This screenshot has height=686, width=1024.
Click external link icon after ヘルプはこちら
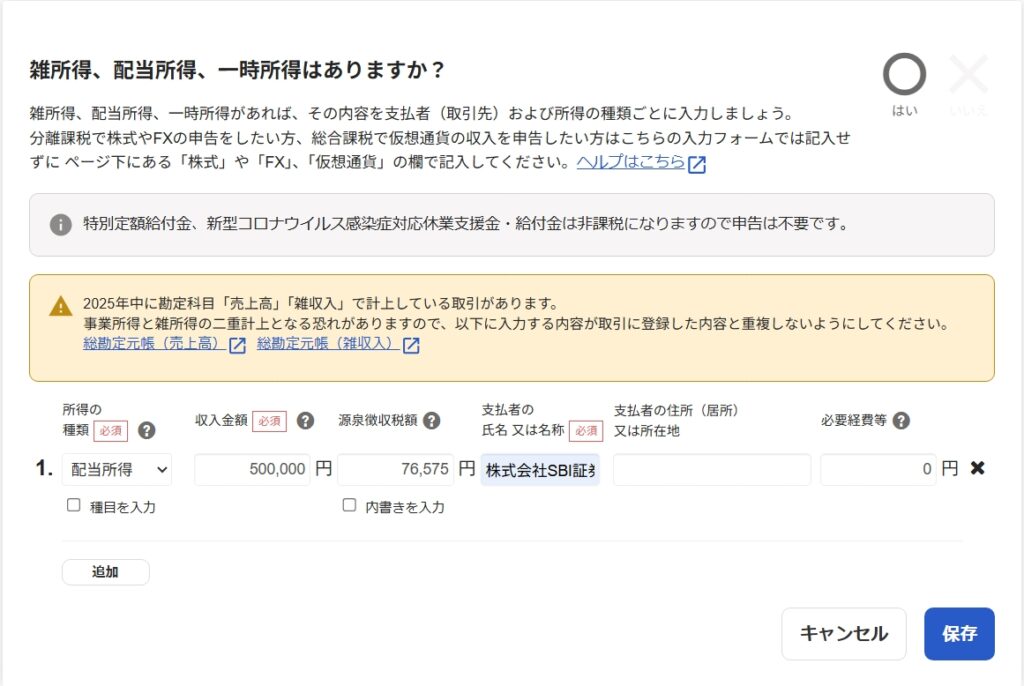point(697,165)
